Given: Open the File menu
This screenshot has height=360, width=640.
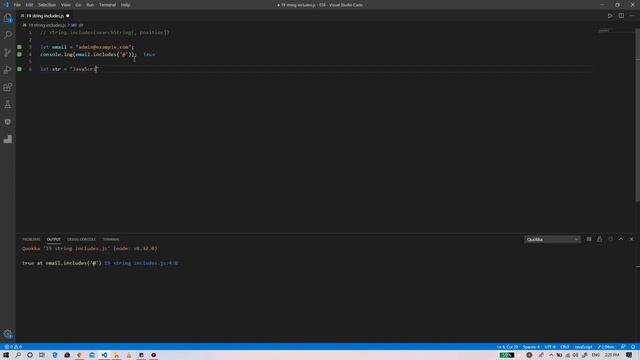Looking at the screenshot, I should [x=17, y=5].
